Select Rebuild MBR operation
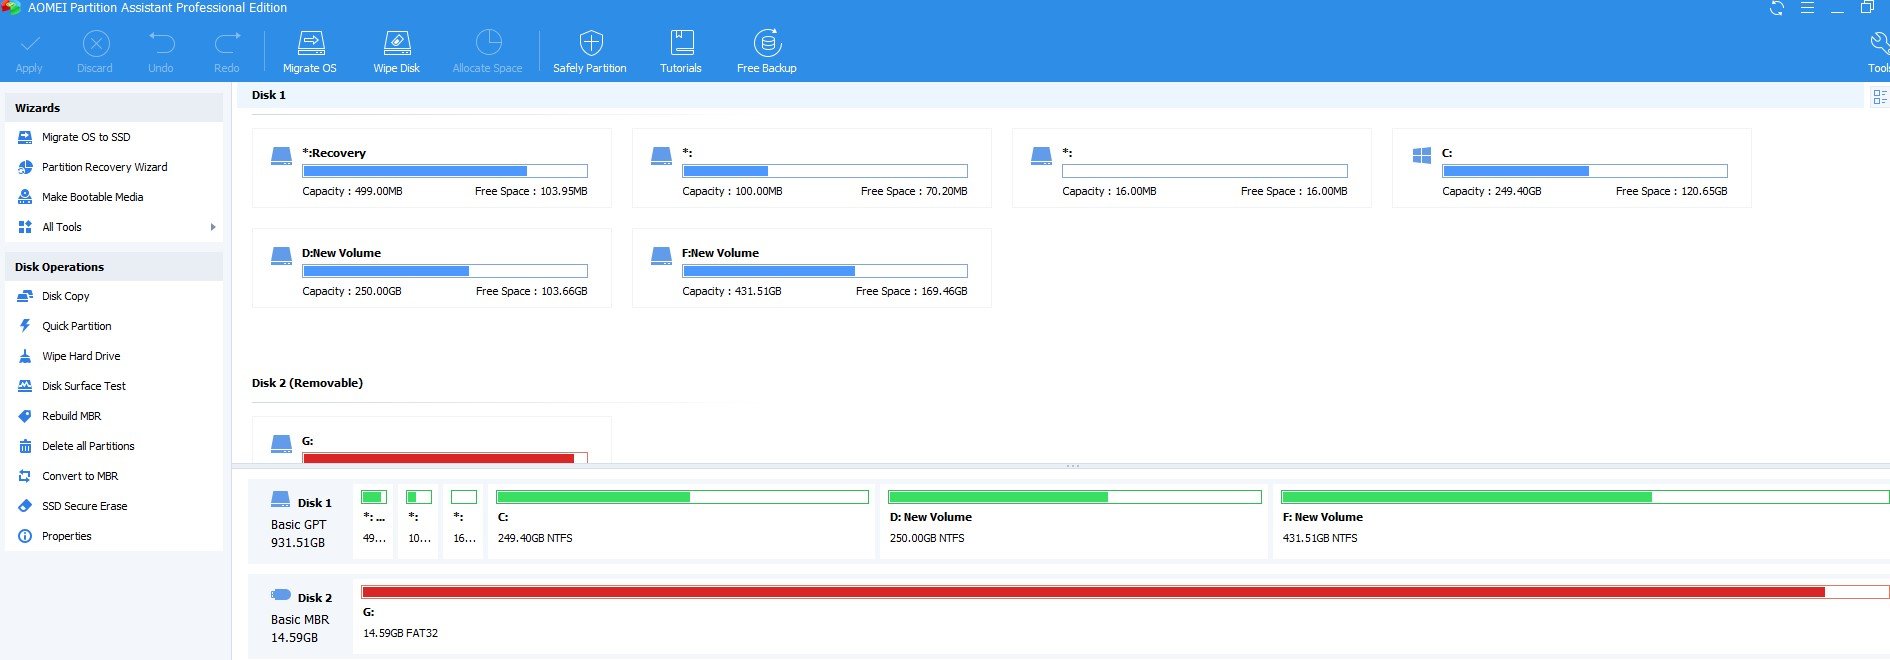 (71, 416)
